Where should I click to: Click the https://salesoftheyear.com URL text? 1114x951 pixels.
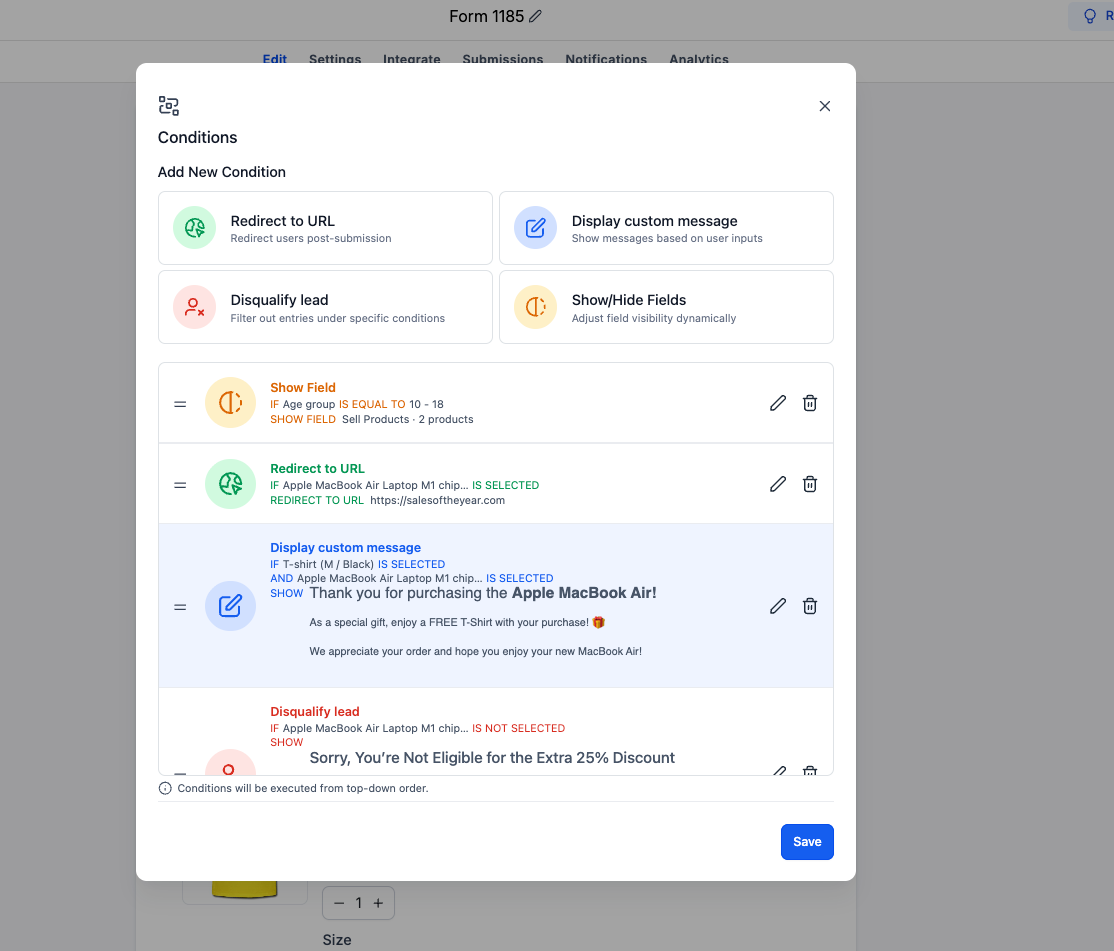pyautogui.click(x=438, y=500)
